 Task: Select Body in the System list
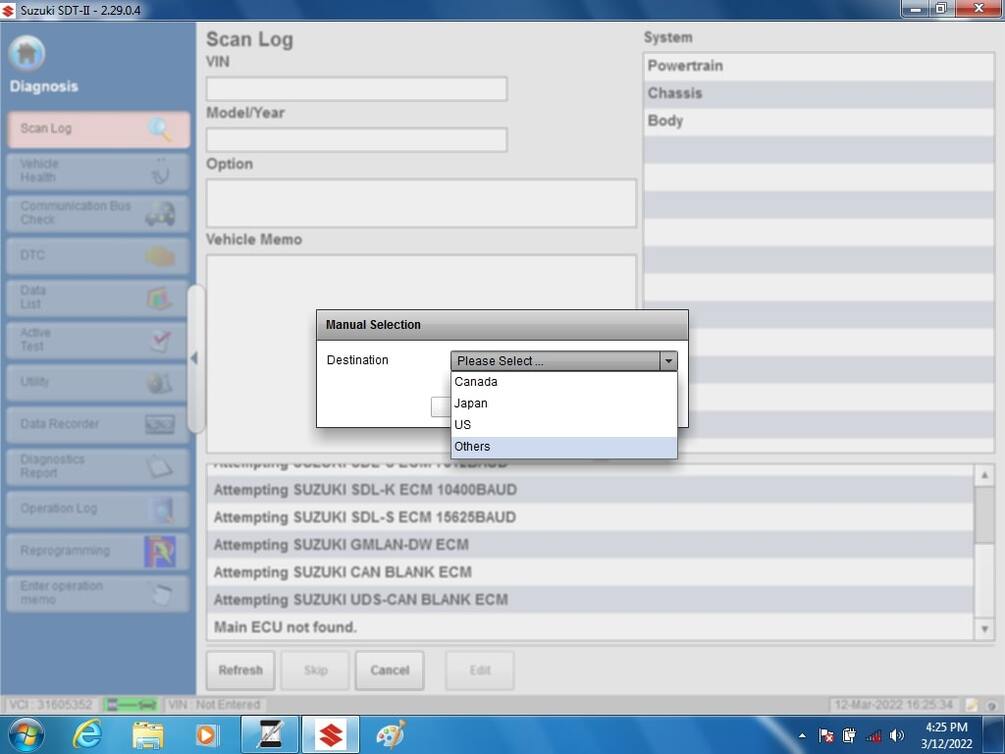[818, 121]
